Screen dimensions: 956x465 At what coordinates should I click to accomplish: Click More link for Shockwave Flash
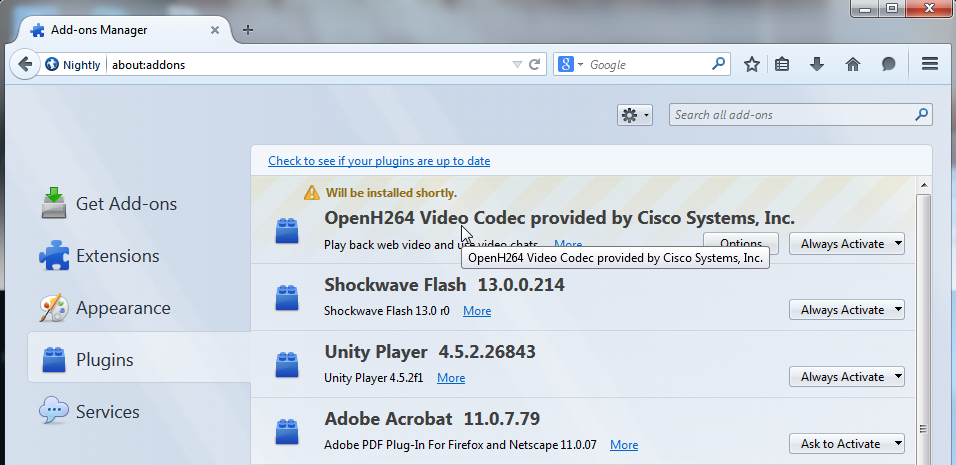[x=477, y=311]
